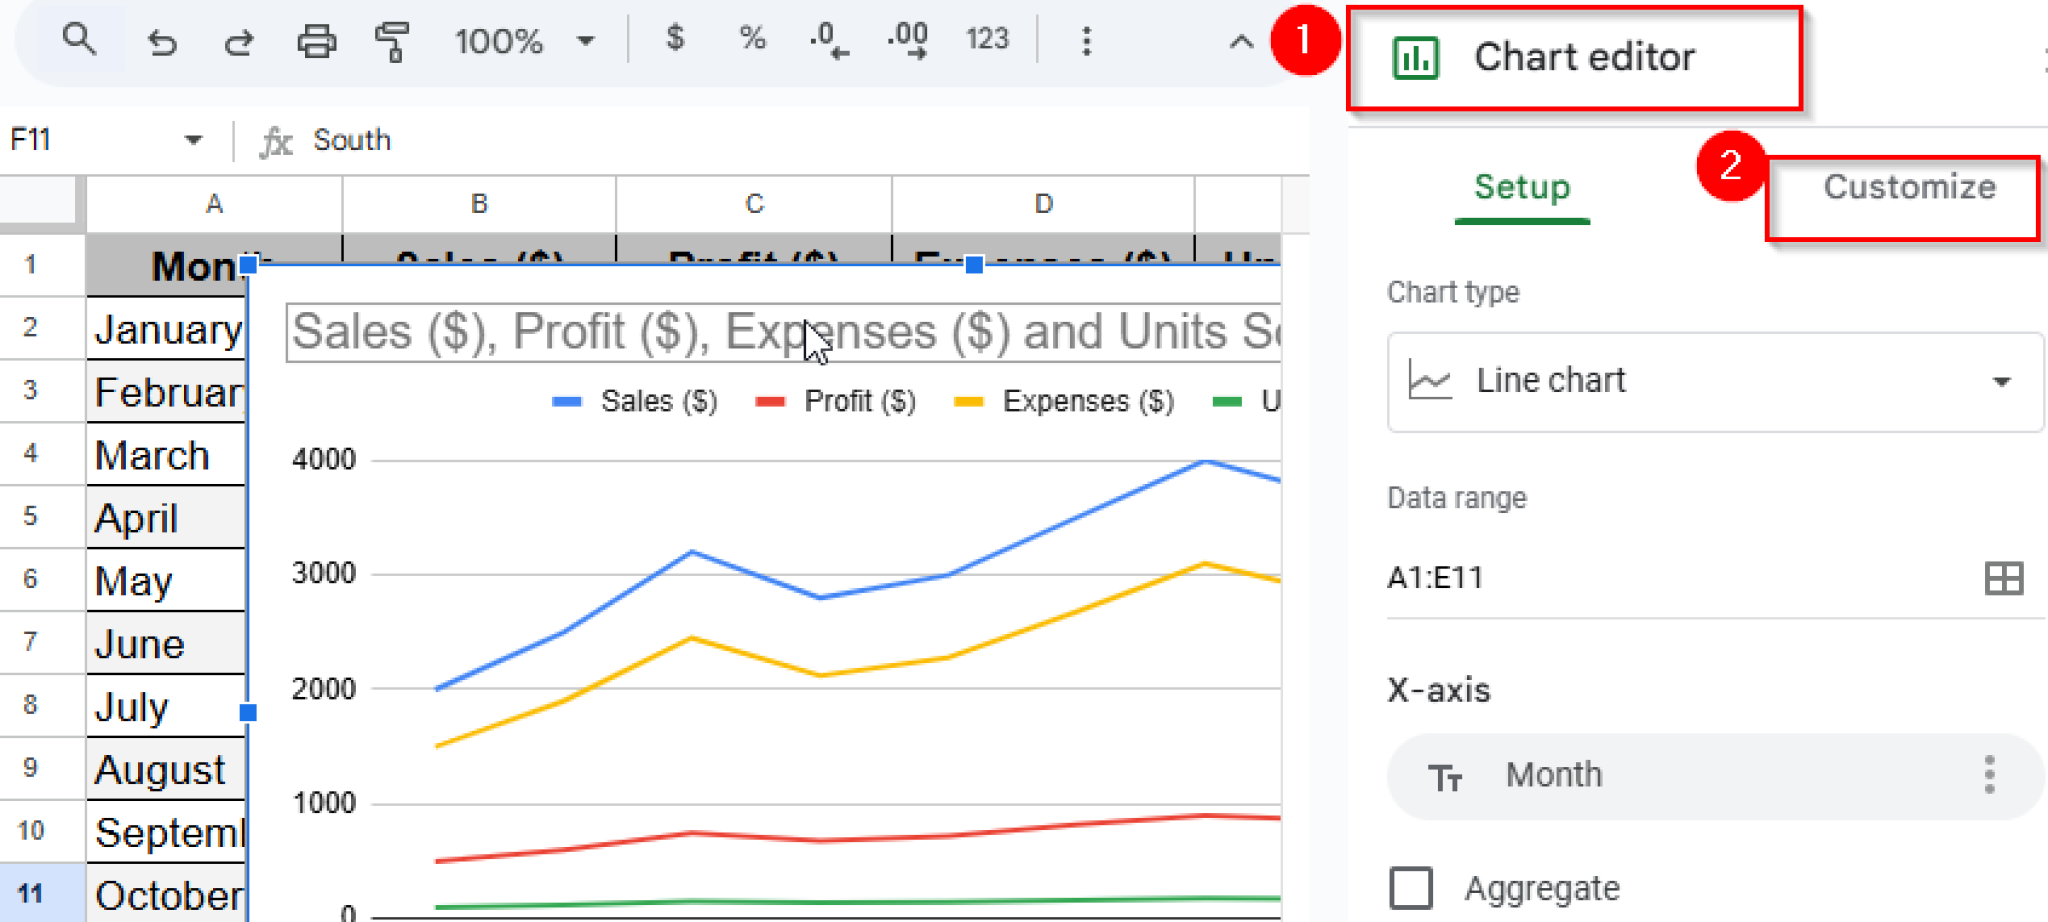Open the data range grid selector icon

[x=2003, y=578]
